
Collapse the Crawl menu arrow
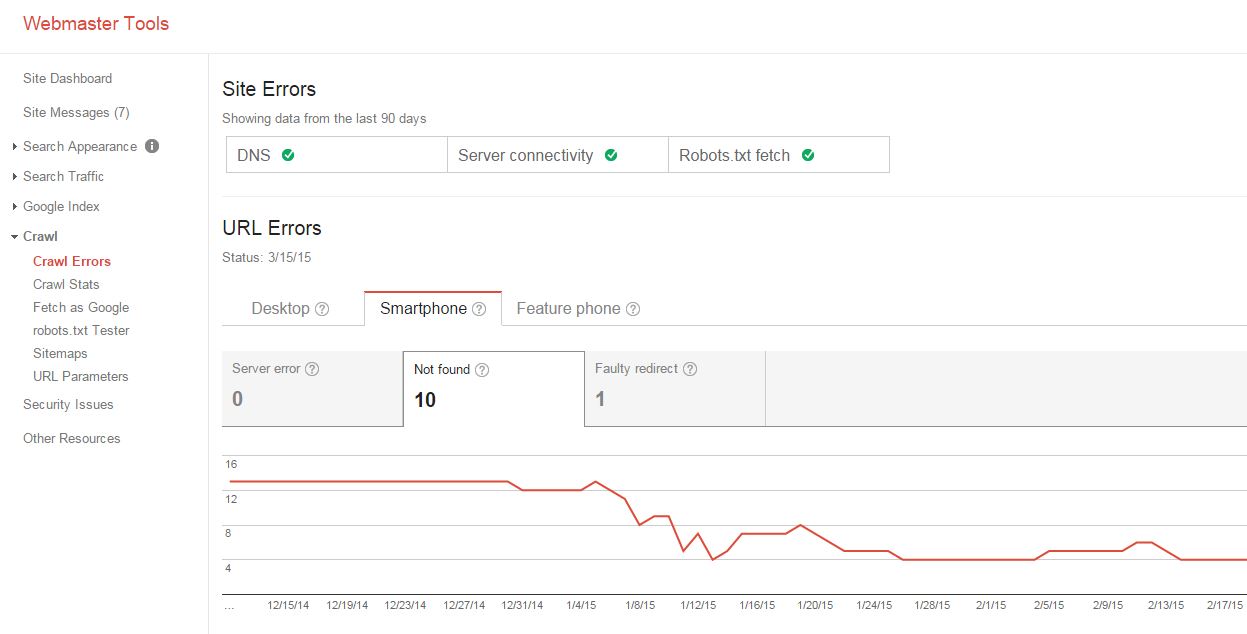click(14, 237)
